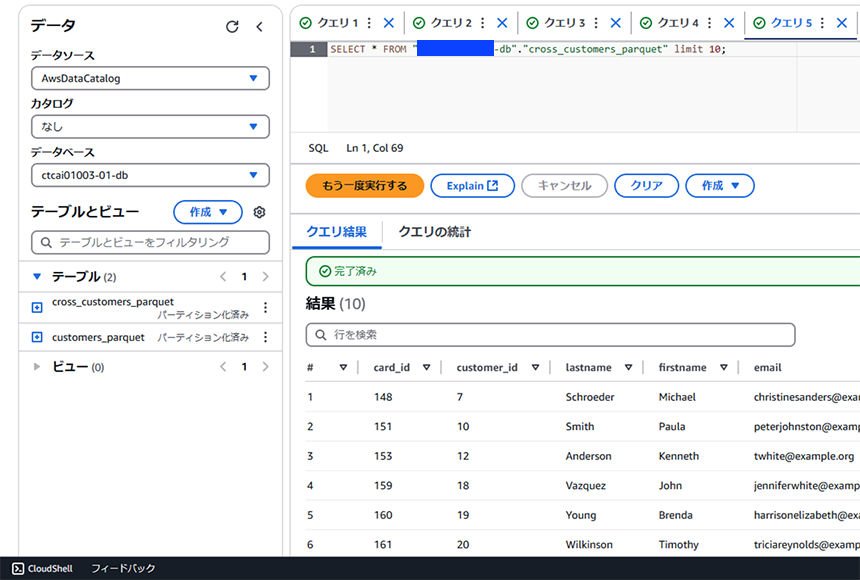Go to next page of tables list
This screenshot has width=860, height=580.
(265, 277)
